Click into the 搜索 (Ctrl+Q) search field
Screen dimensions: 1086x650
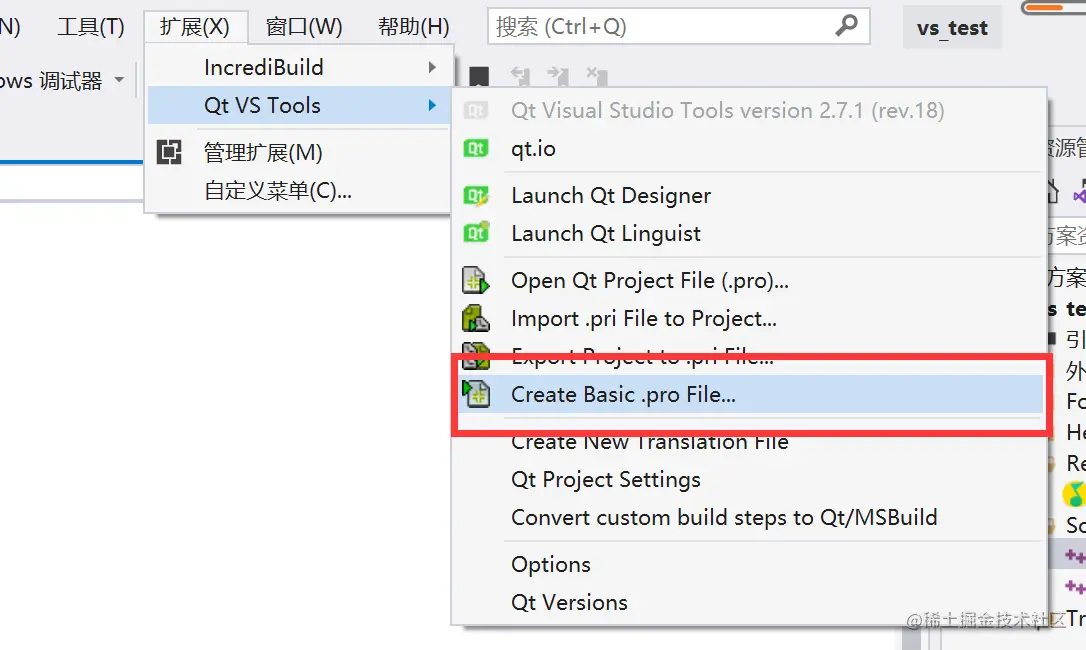click(660, 26)
